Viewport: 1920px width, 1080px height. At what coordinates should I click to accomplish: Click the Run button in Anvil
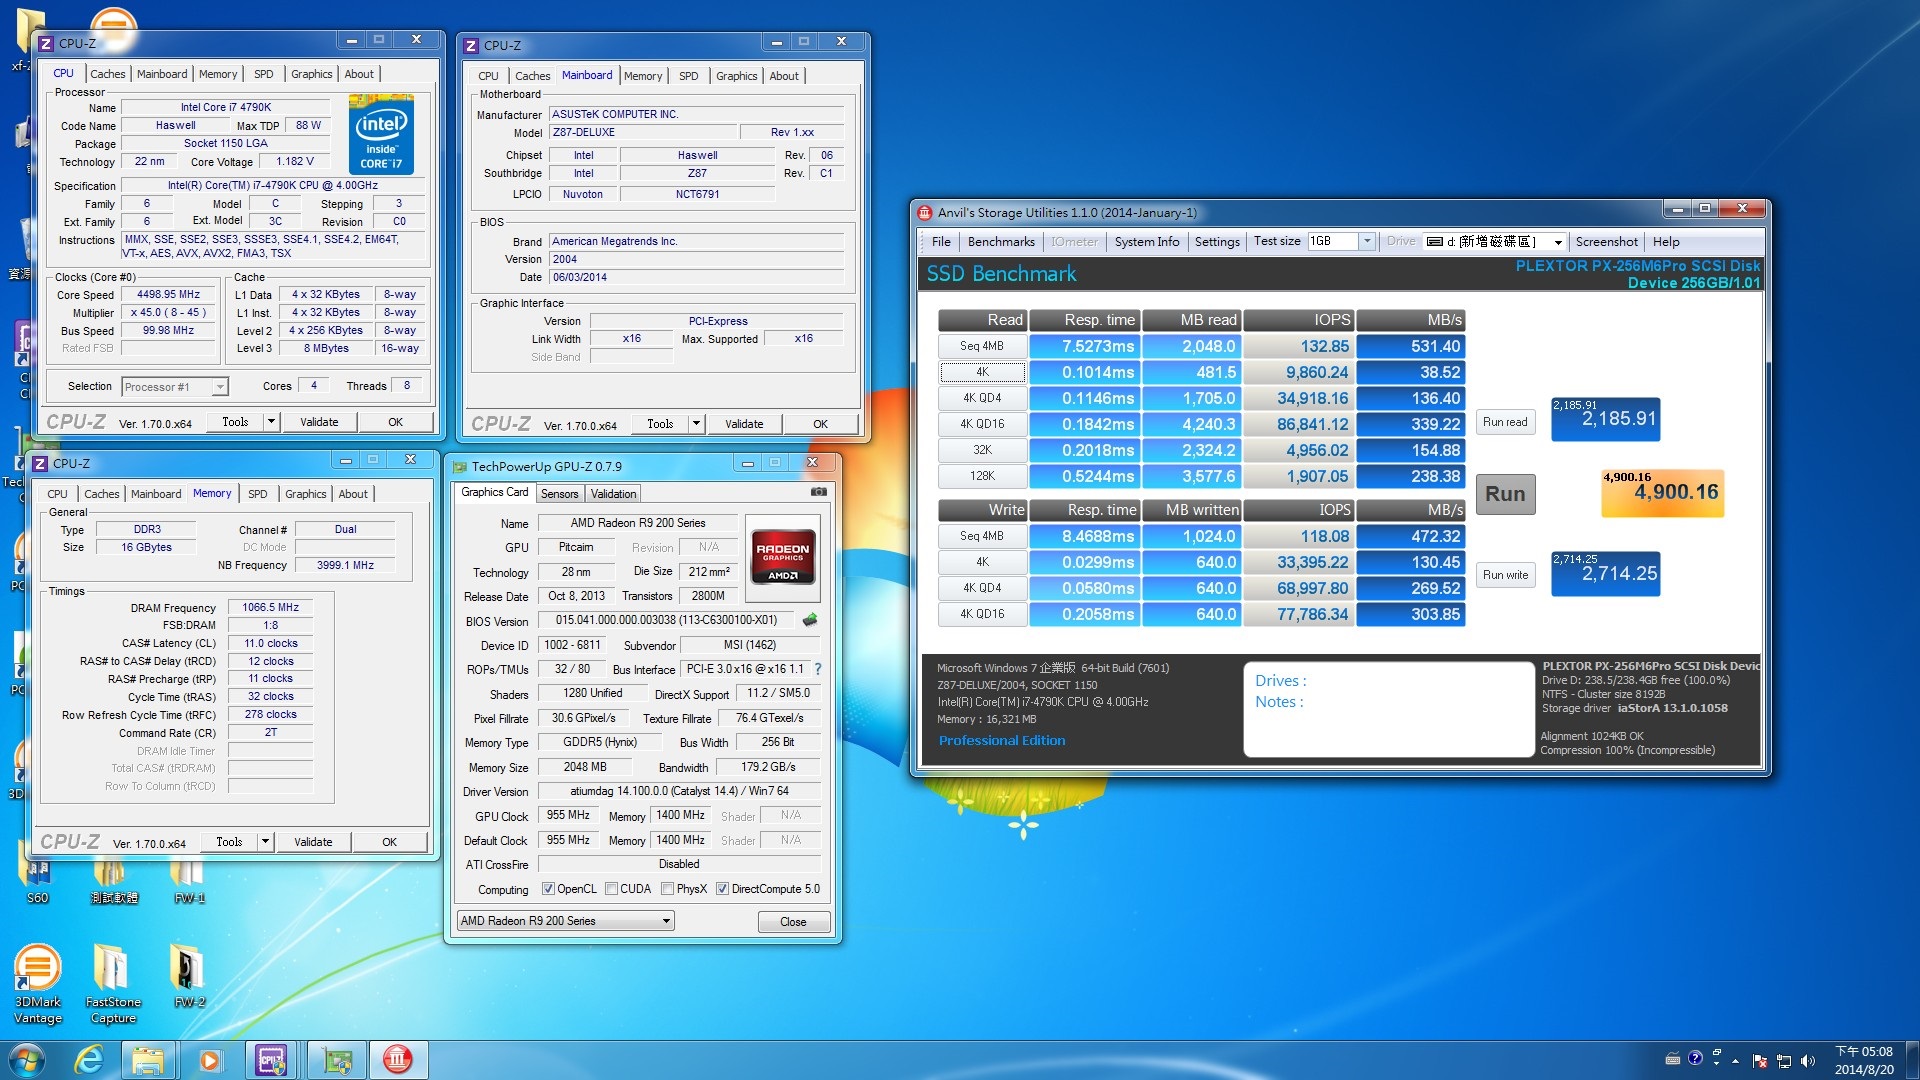1505,494
